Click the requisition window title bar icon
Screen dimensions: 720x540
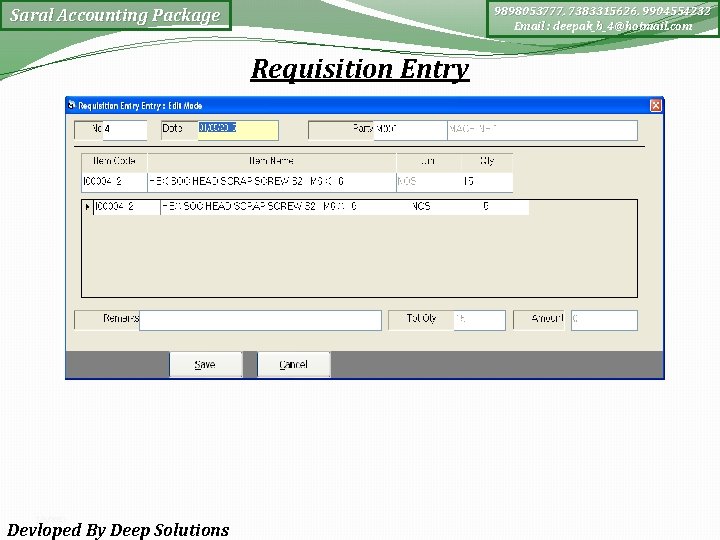pos(71,105)
